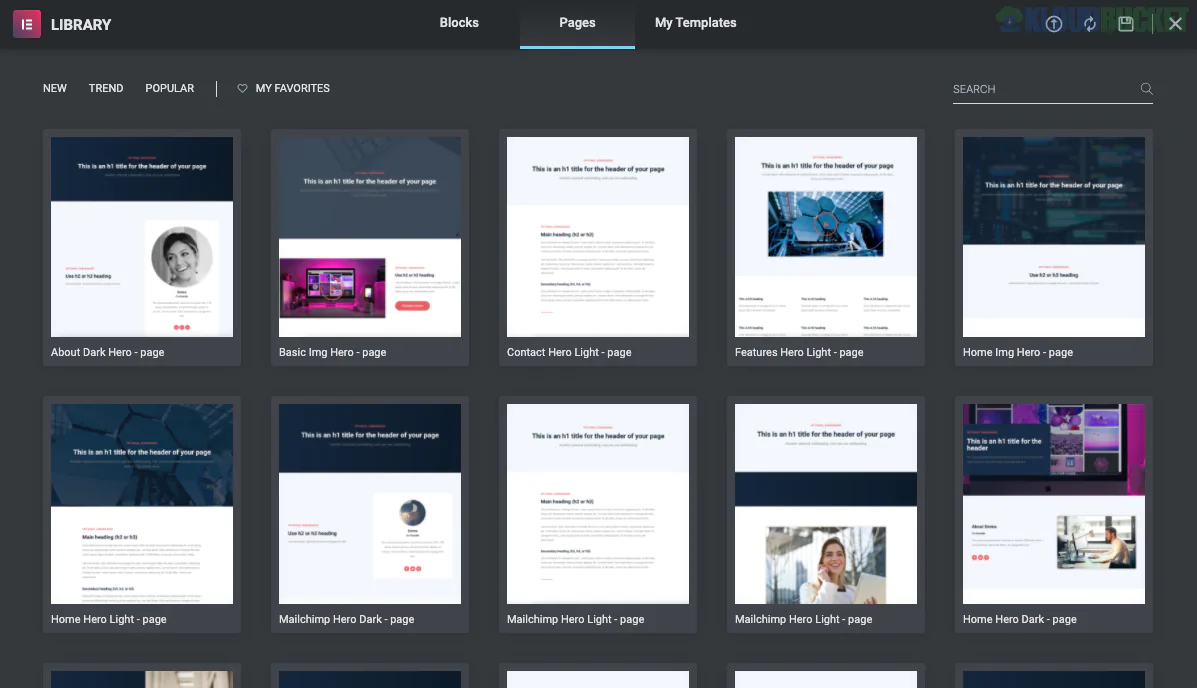Screen dimensions: 1197x688
Task: Open the About Dark Hero page template
Action: click(141, 236)
